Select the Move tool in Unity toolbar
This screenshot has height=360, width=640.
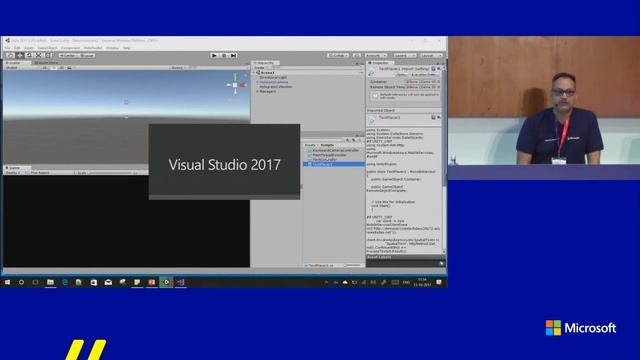coord(20,55)
